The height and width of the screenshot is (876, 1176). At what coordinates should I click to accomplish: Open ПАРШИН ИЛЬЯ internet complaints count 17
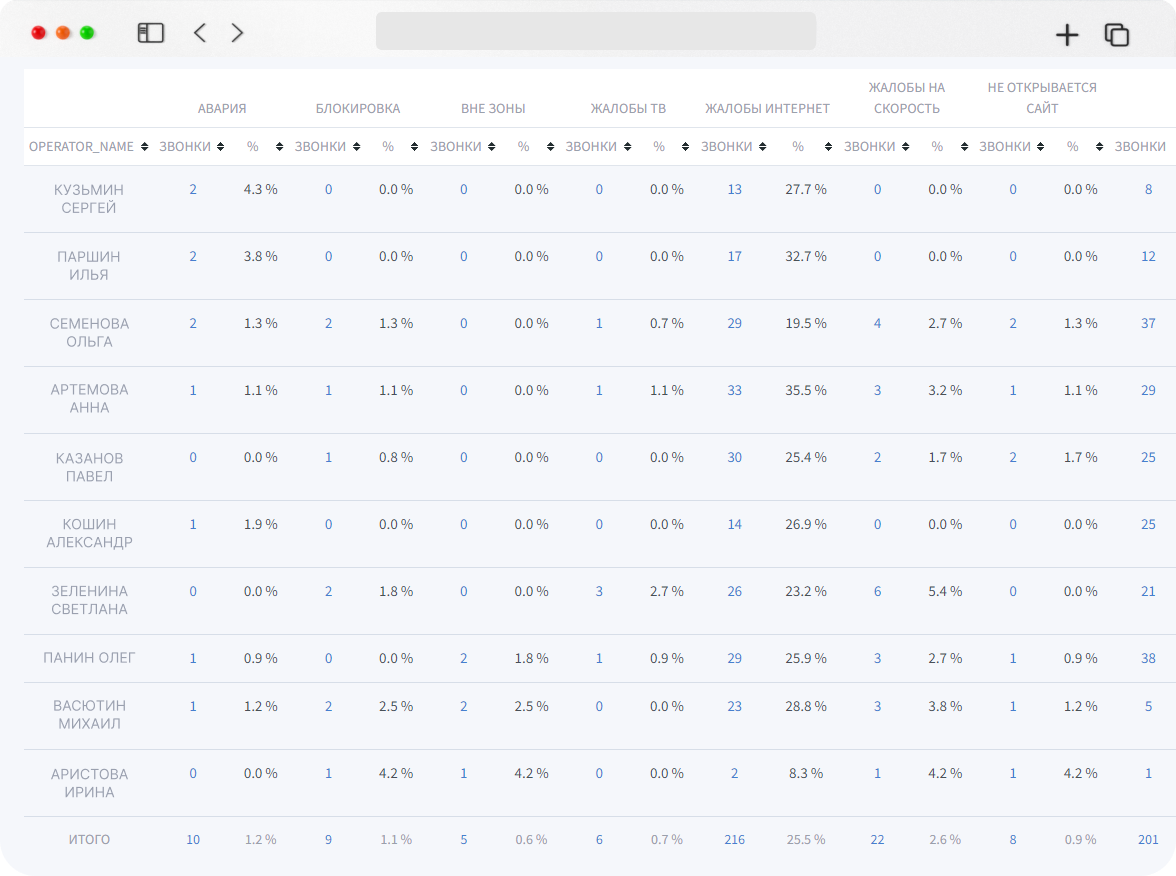[734, 256]
